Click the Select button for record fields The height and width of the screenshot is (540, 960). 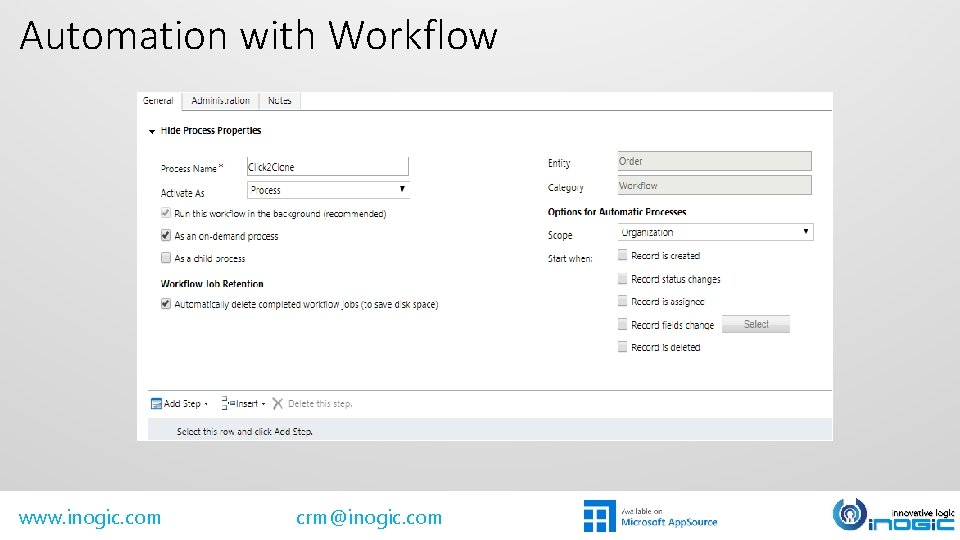[756, 324]
